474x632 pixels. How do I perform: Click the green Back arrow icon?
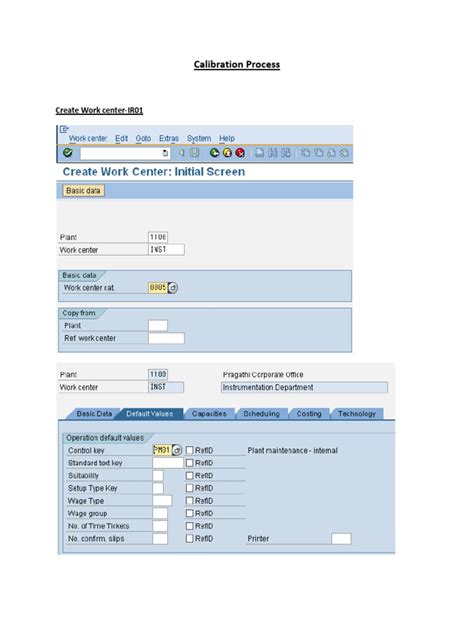(214, 153)
